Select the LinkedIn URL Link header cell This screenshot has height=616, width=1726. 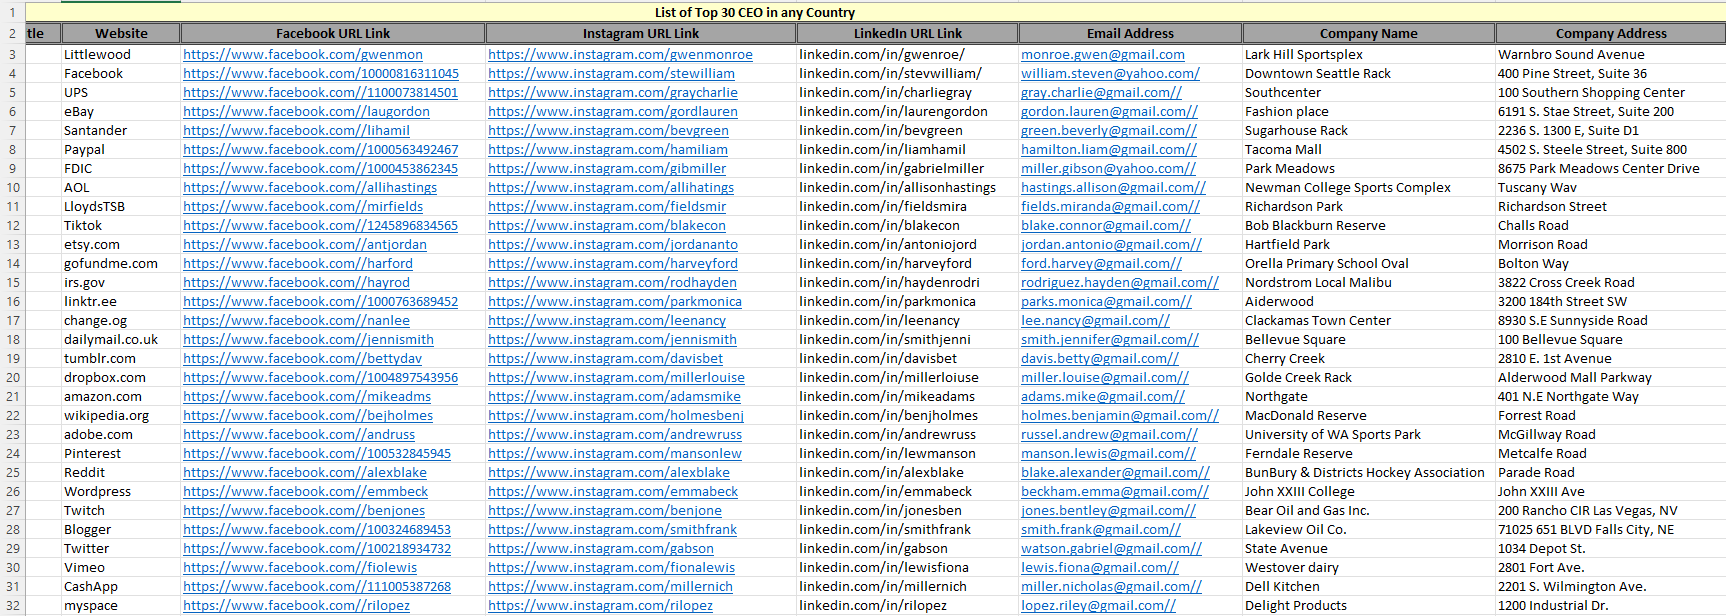pyautogui.click(x=908, y=33)
